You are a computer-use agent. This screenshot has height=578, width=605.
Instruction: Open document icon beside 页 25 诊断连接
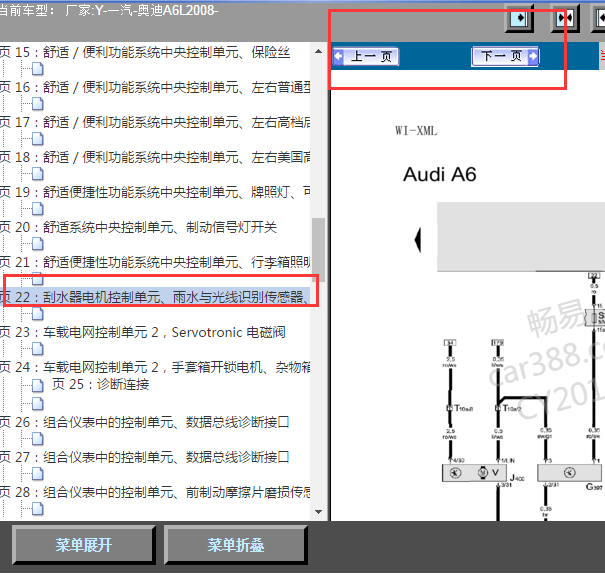point(37,385)
